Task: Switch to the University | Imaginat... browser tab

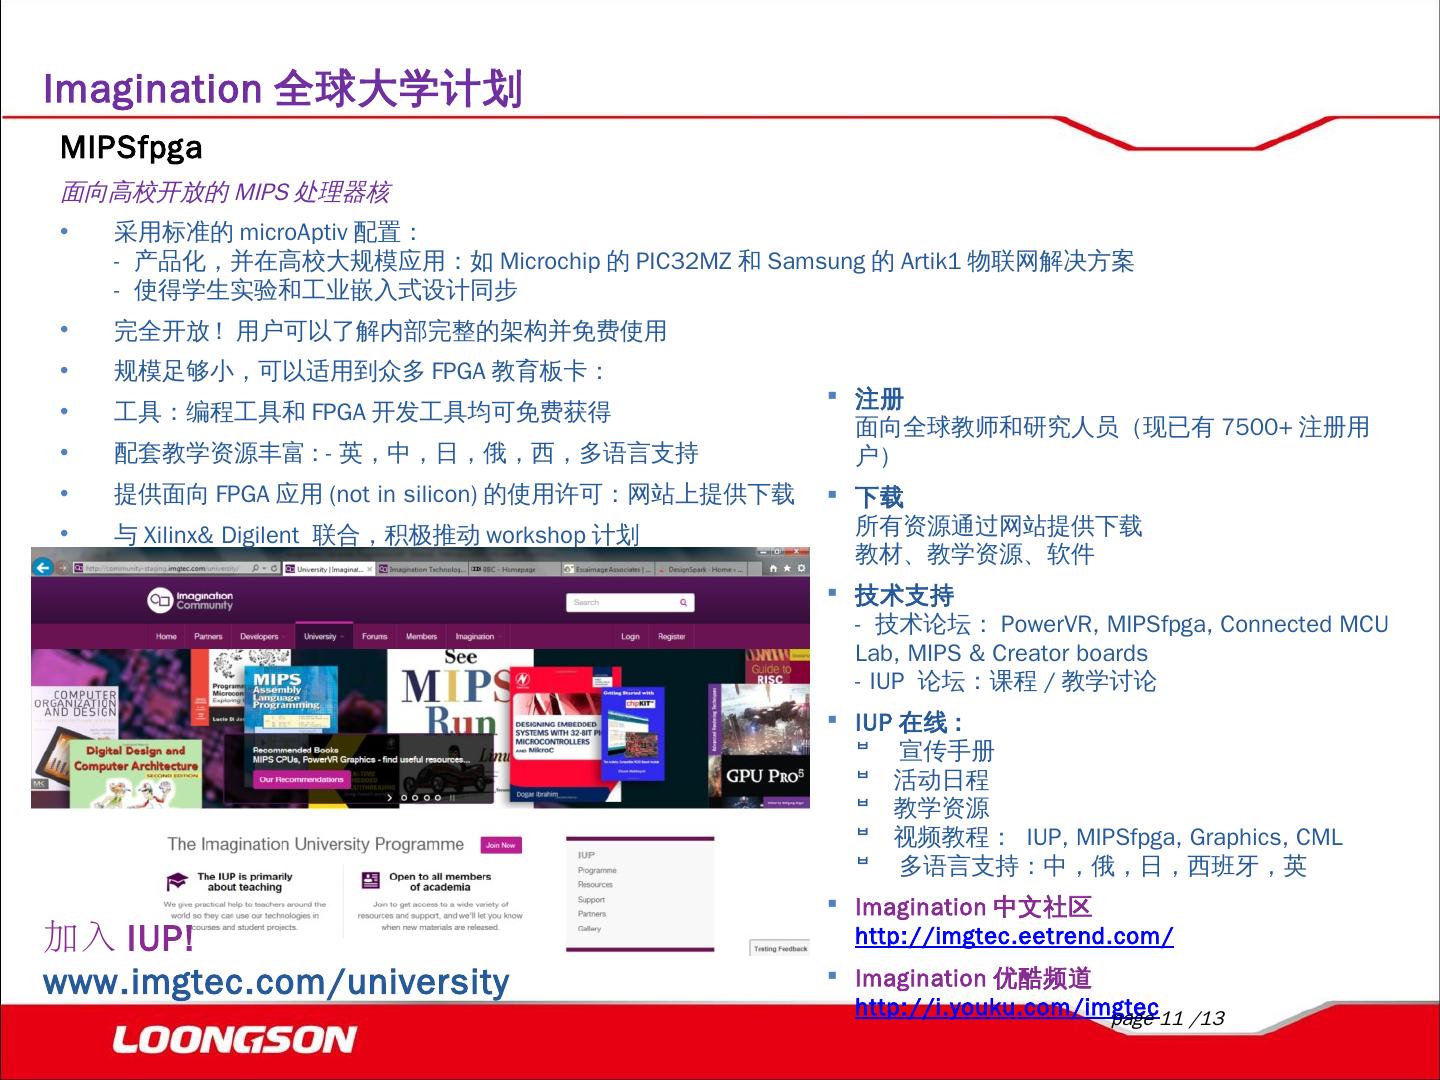Action: click(x=329, y=569)
